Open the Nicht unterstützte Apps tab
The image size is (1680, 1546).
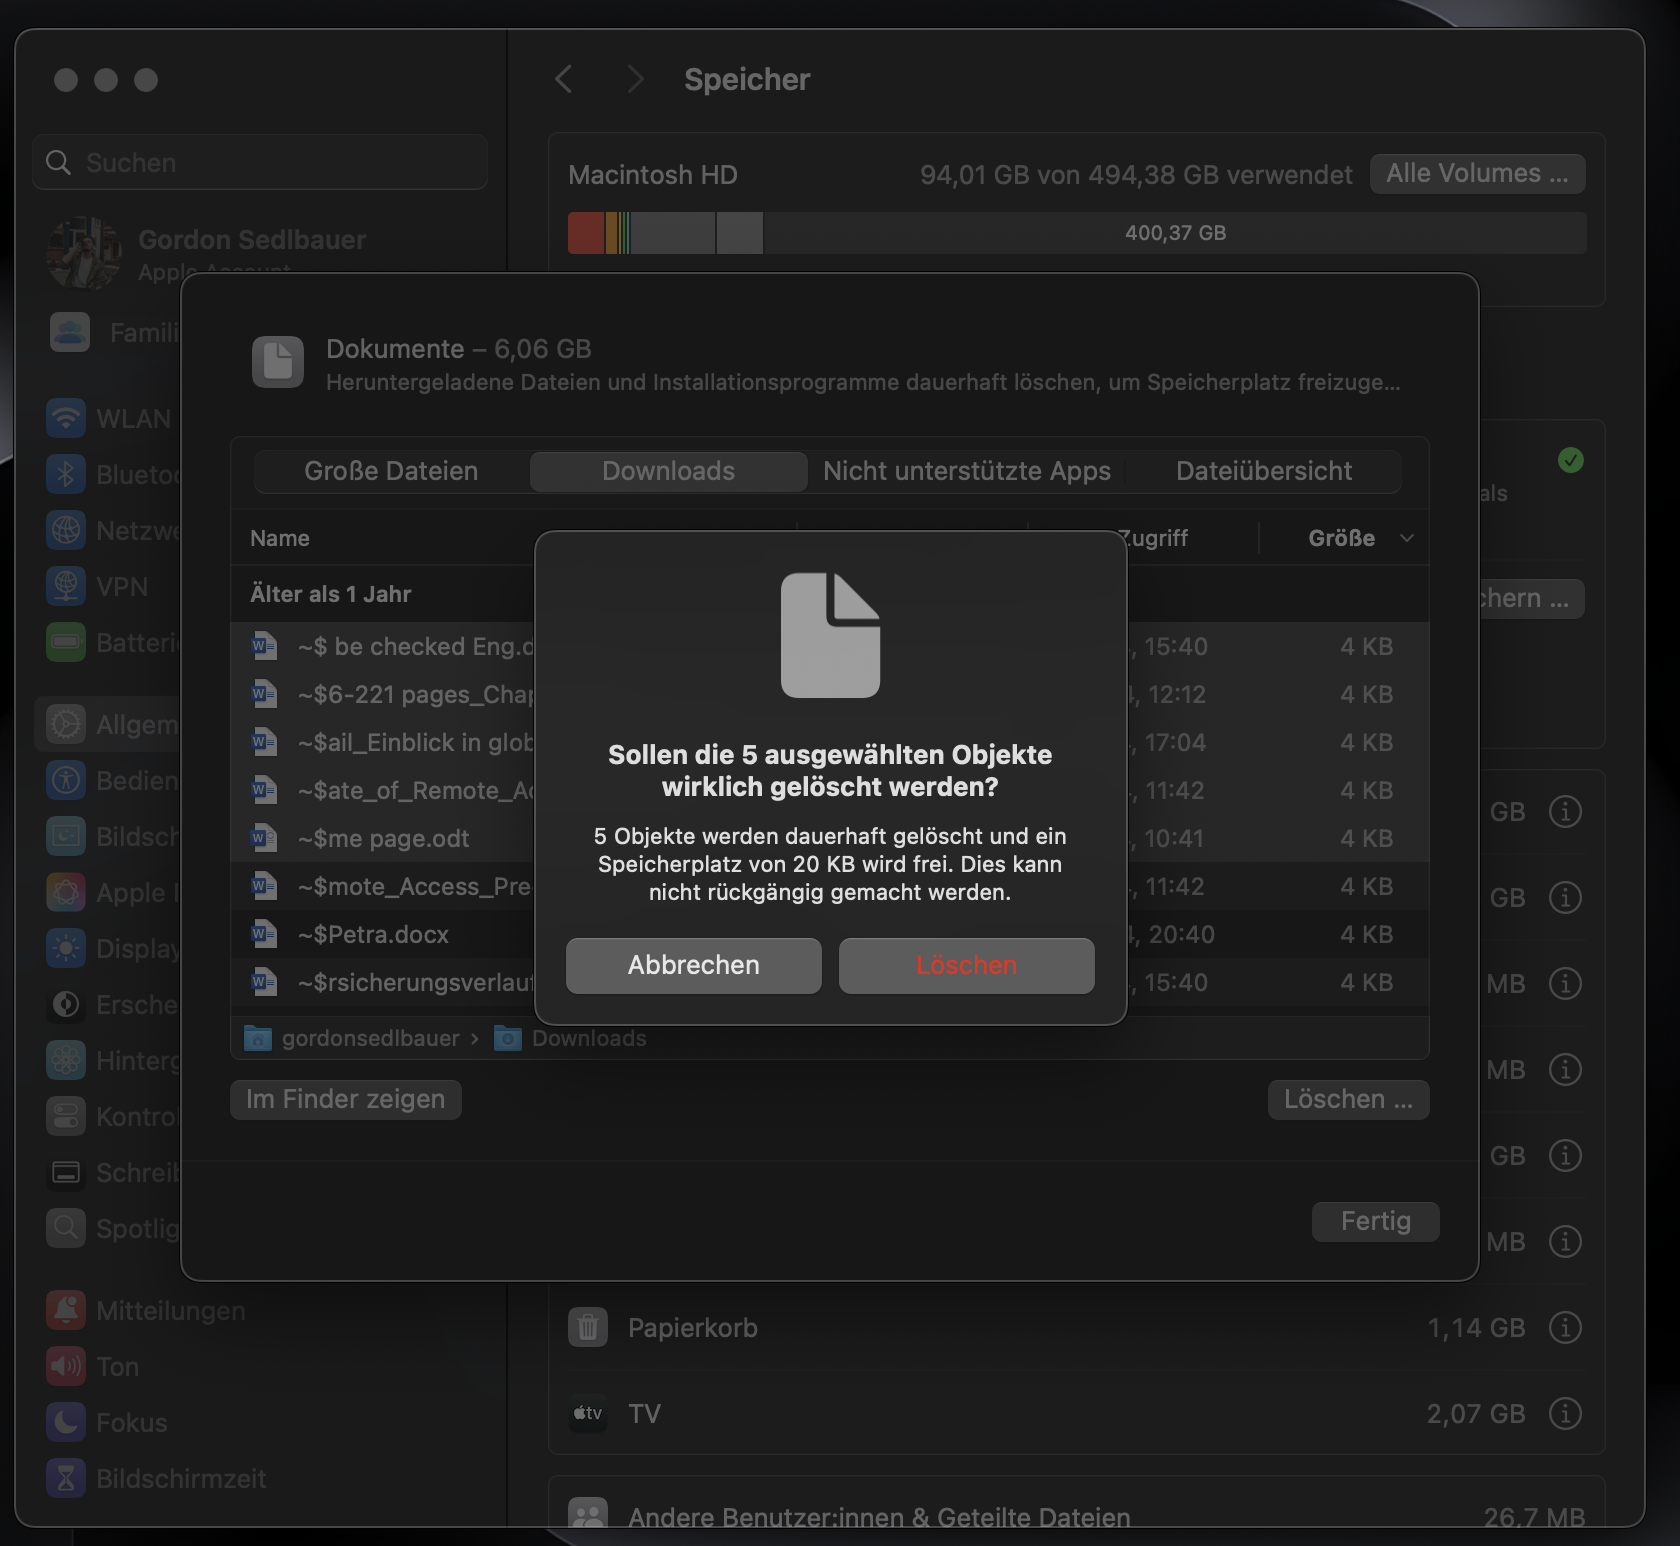click(966, 471)
